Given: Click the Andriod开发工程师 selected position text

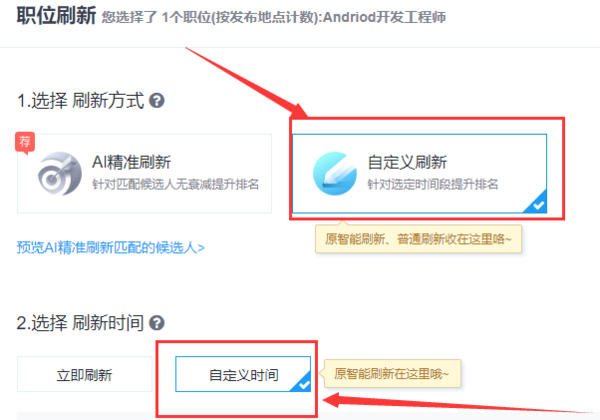Looking at the screenshot, I should coord(385,17).
